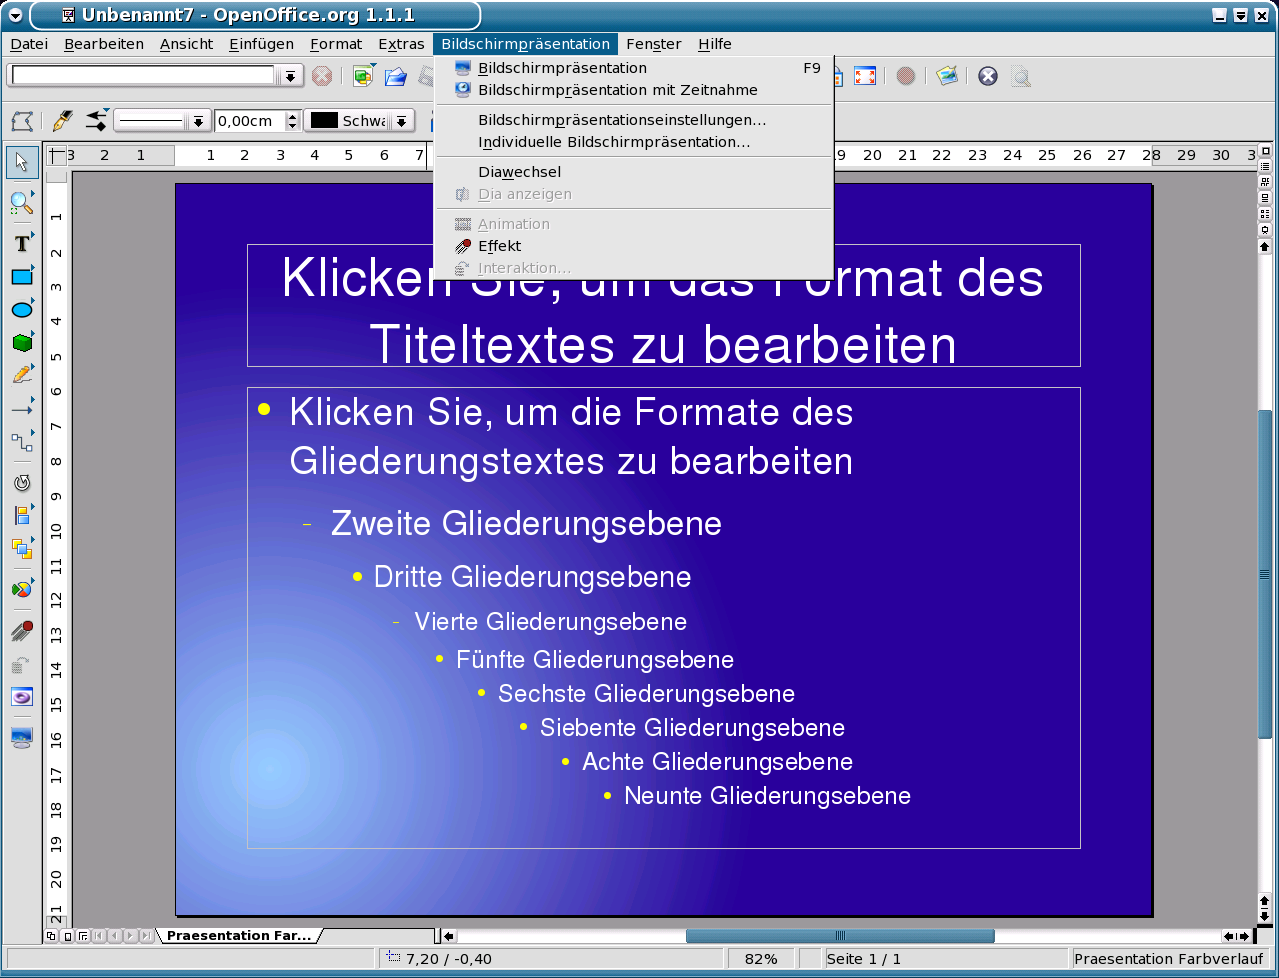Select the Text tool in the toolbox
1279x978 pixels.
coord(22,244)
